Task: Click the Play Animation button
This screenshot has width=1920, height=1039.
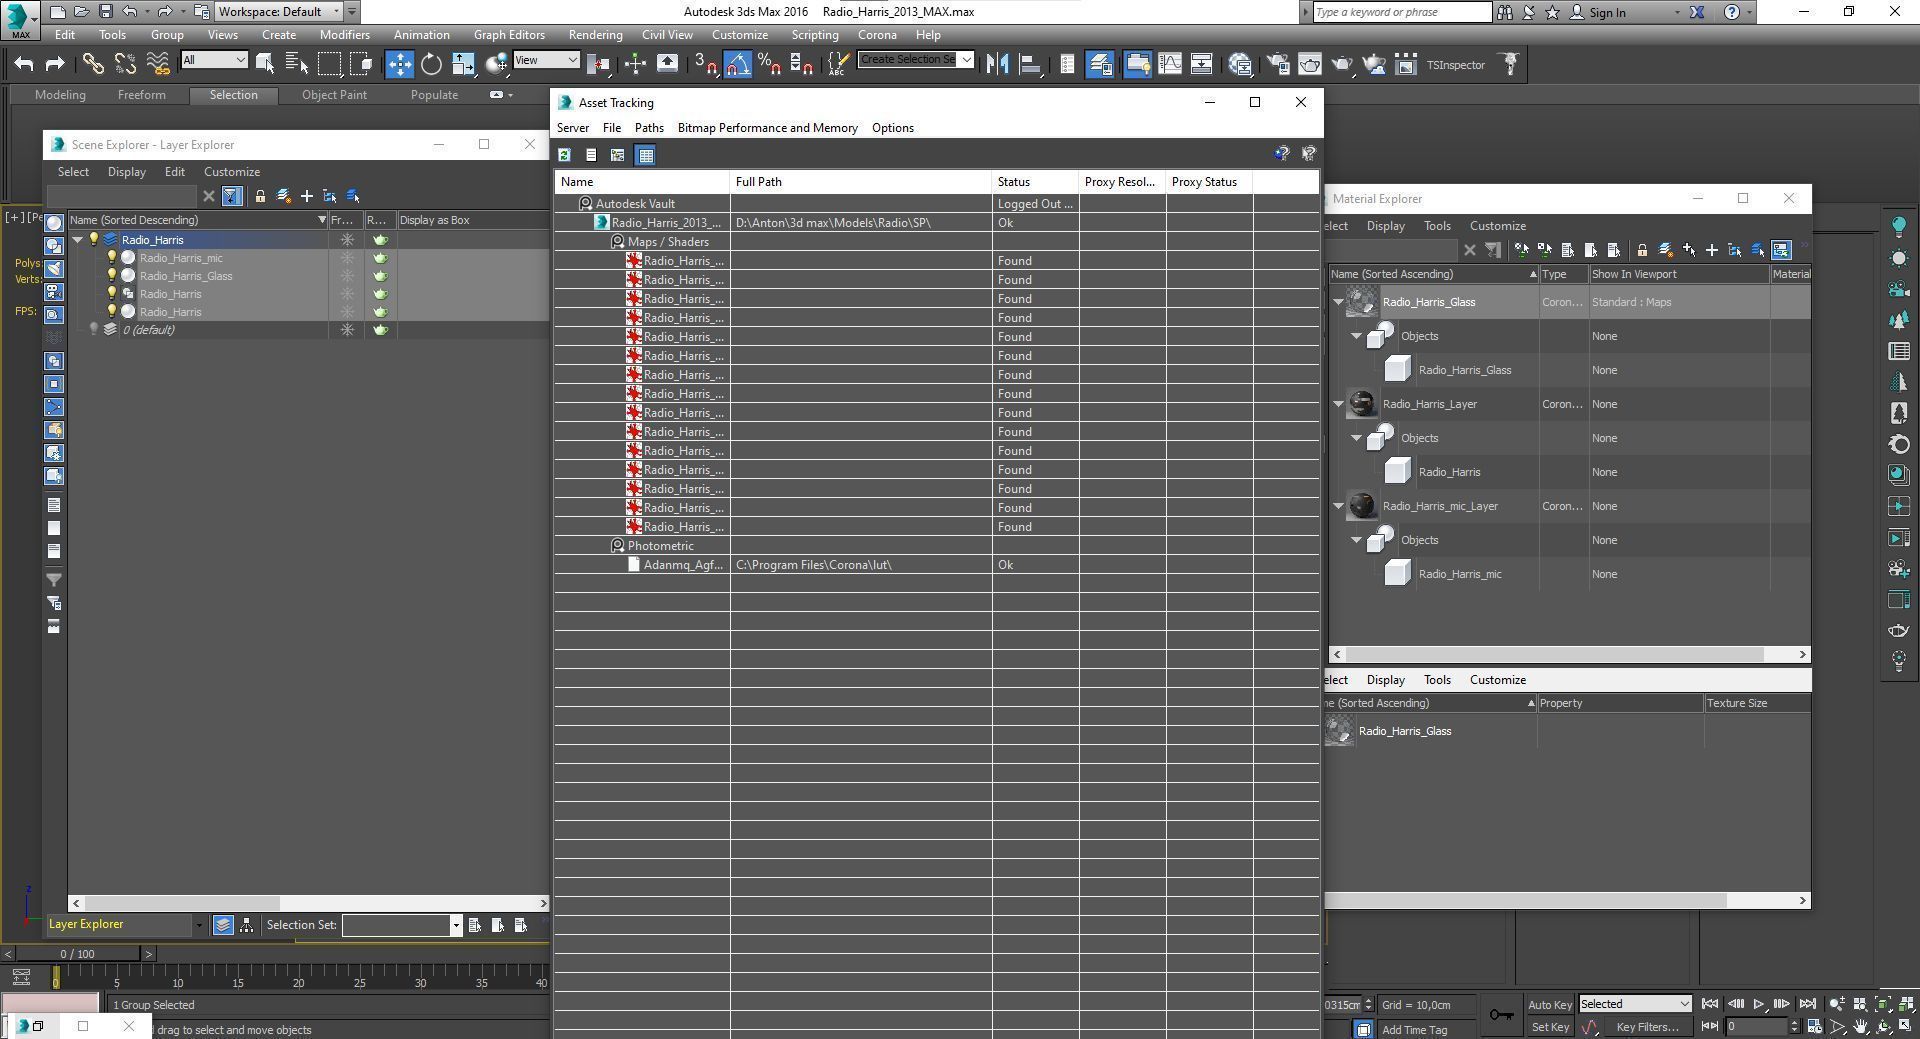Action: [1759, 1004]
